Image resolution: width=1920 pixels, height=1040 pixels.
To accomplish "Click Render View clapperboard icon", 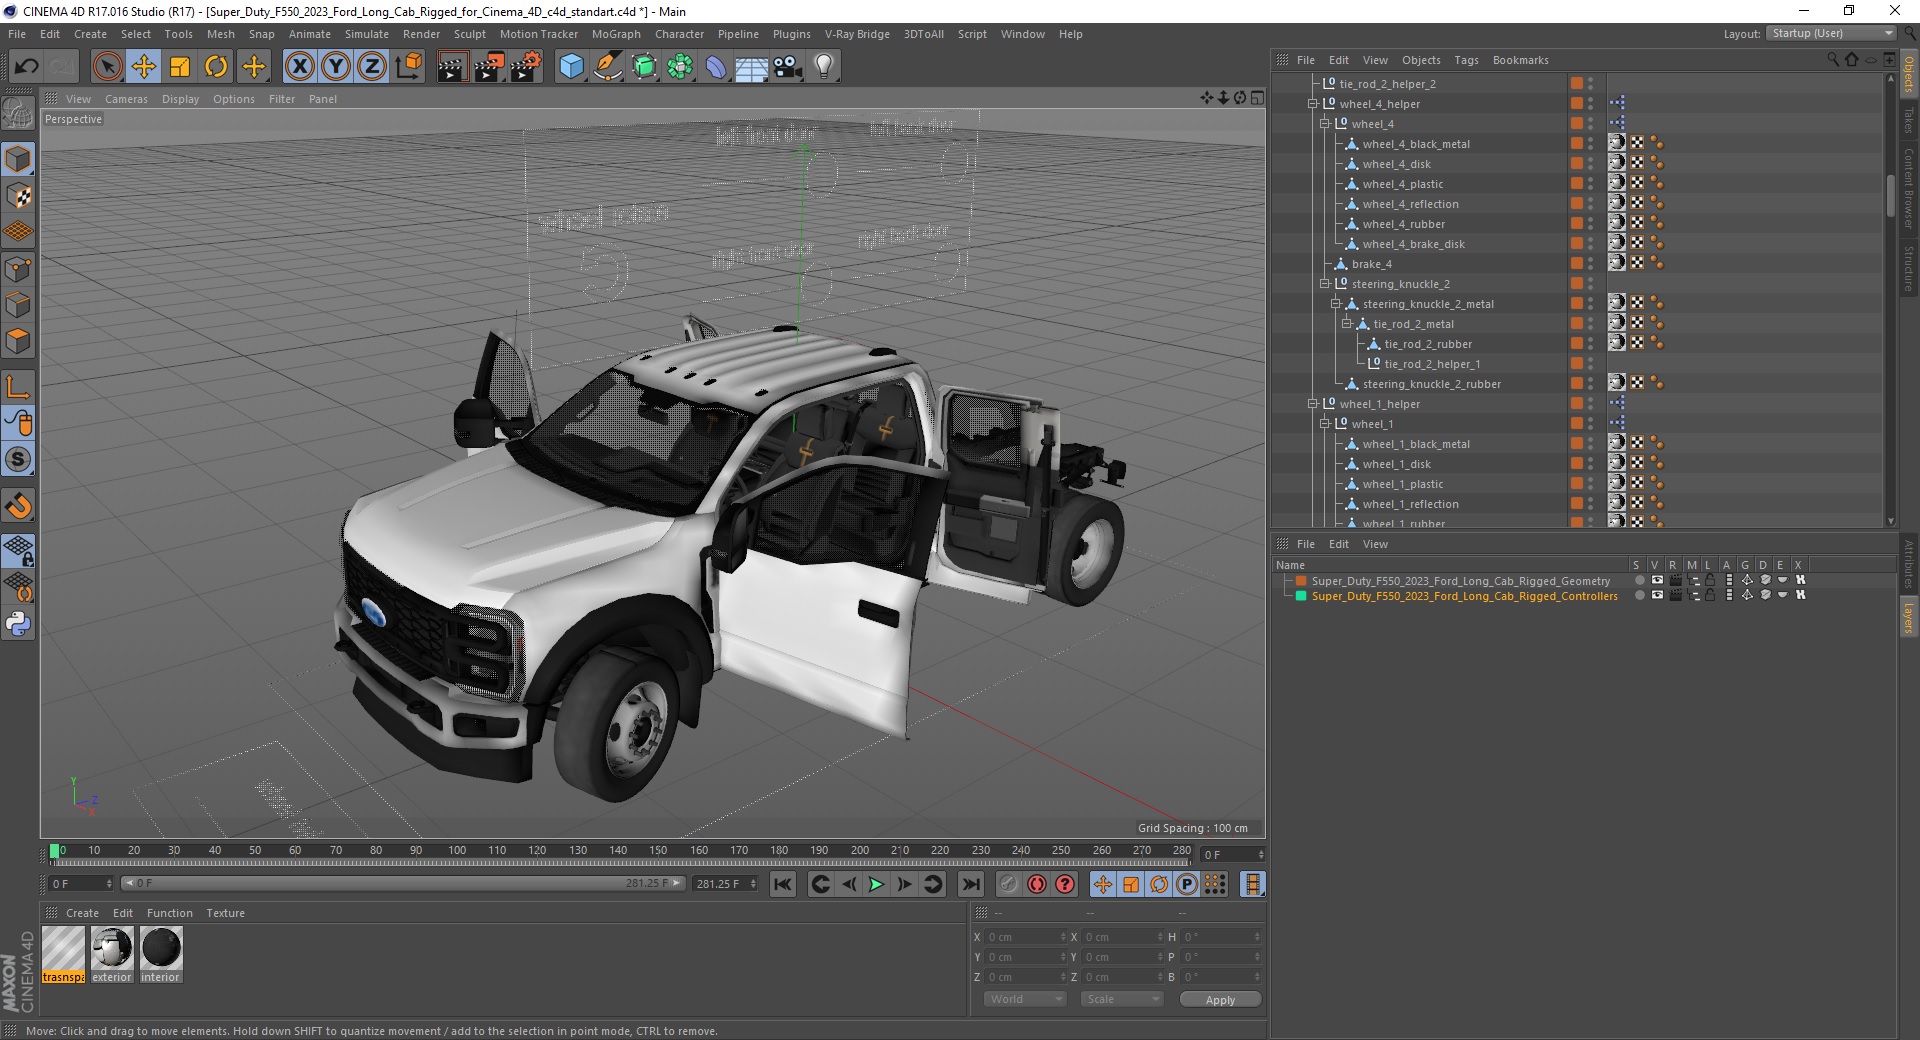I will pyautogui.click(x=452, y=67).
